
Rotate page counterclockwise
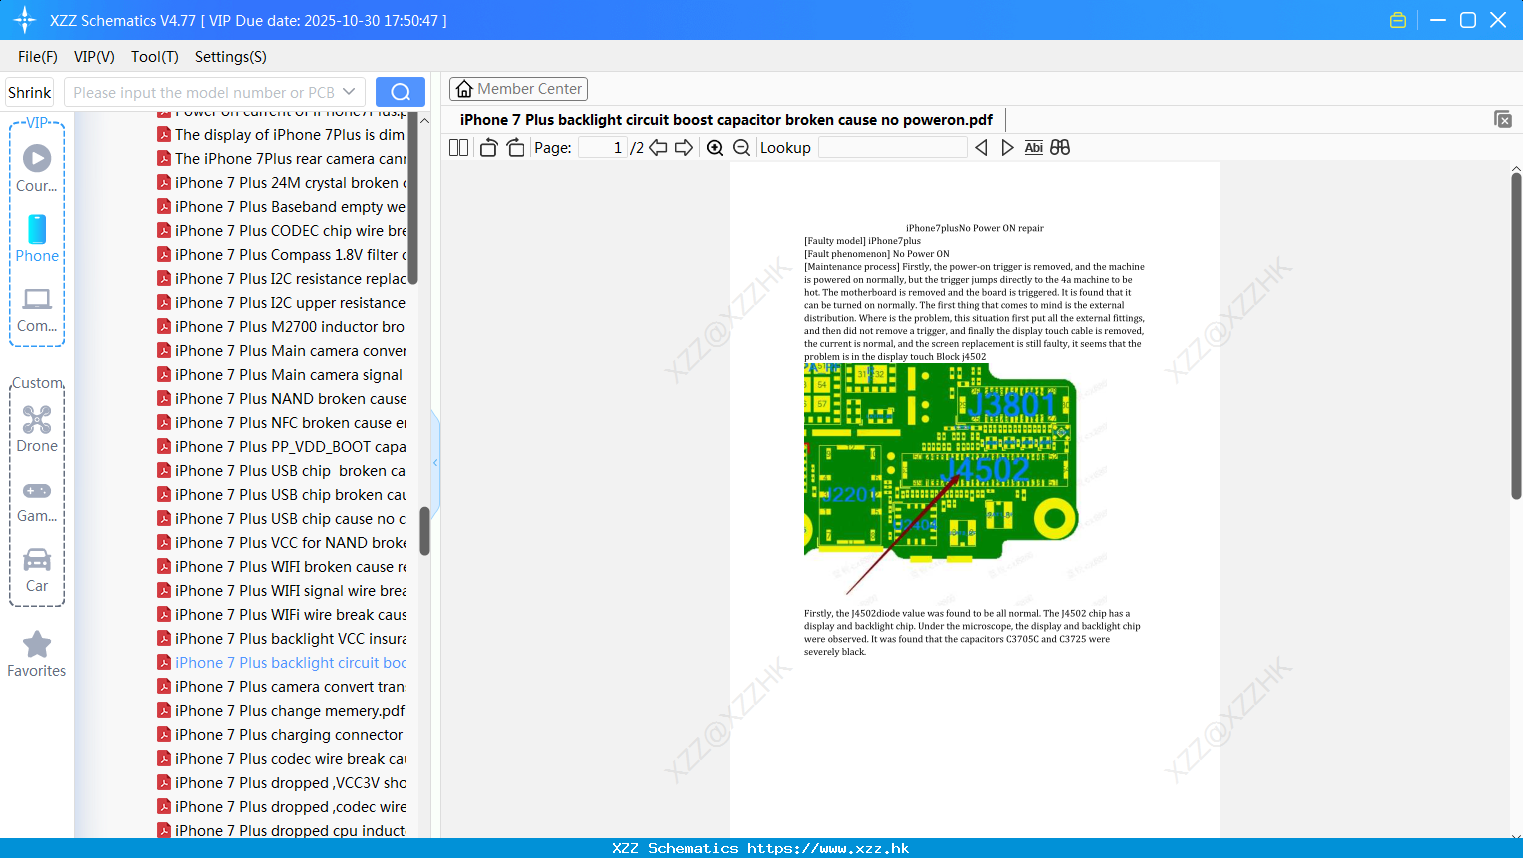click(488, 147)
